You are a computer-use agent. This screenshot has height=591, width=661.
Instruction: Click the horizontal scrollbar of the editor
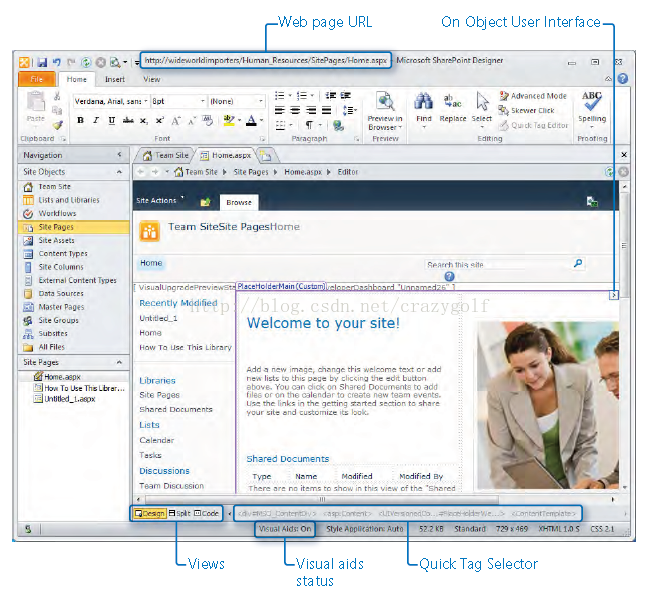(x=322, y=499)
